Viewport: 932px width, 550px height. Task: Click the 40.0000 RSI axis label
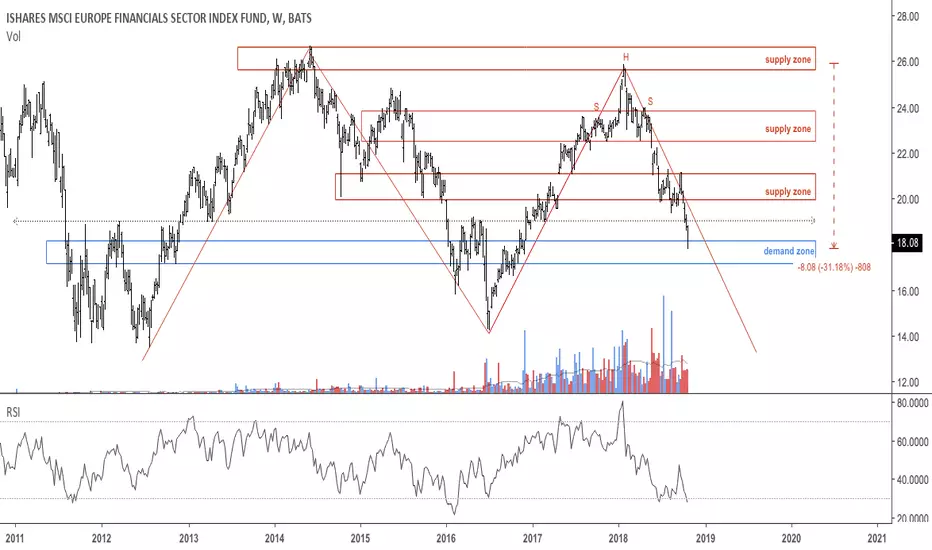point(912,480)
